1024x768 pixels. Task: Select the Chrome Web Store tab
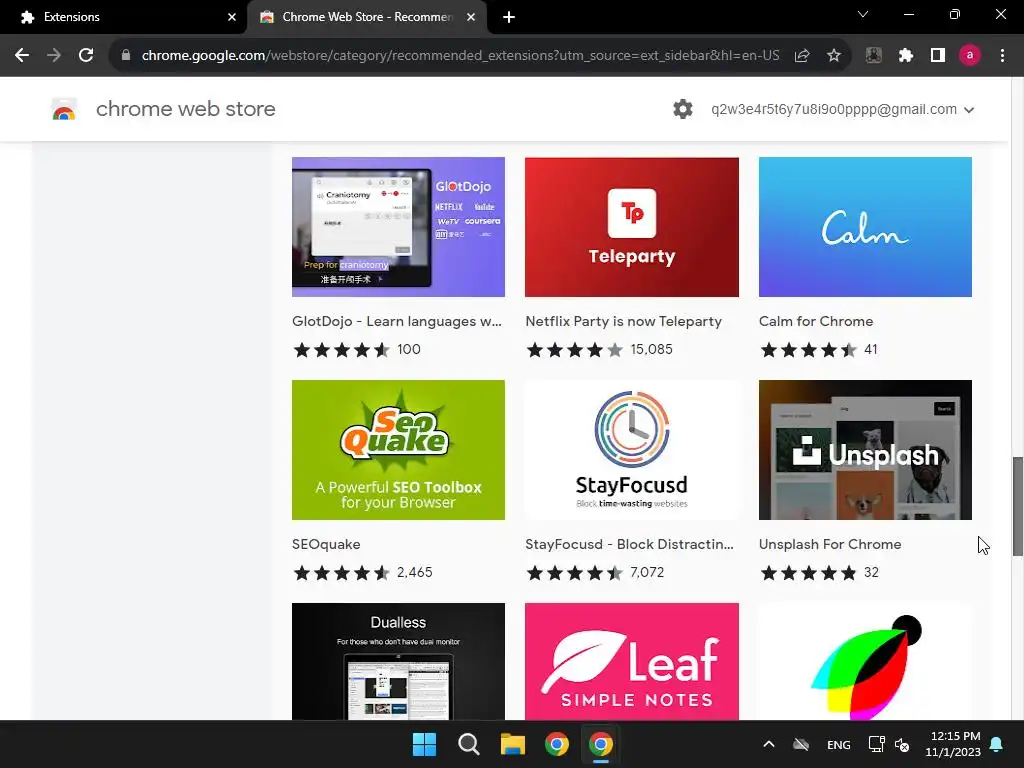click(366, 17)
